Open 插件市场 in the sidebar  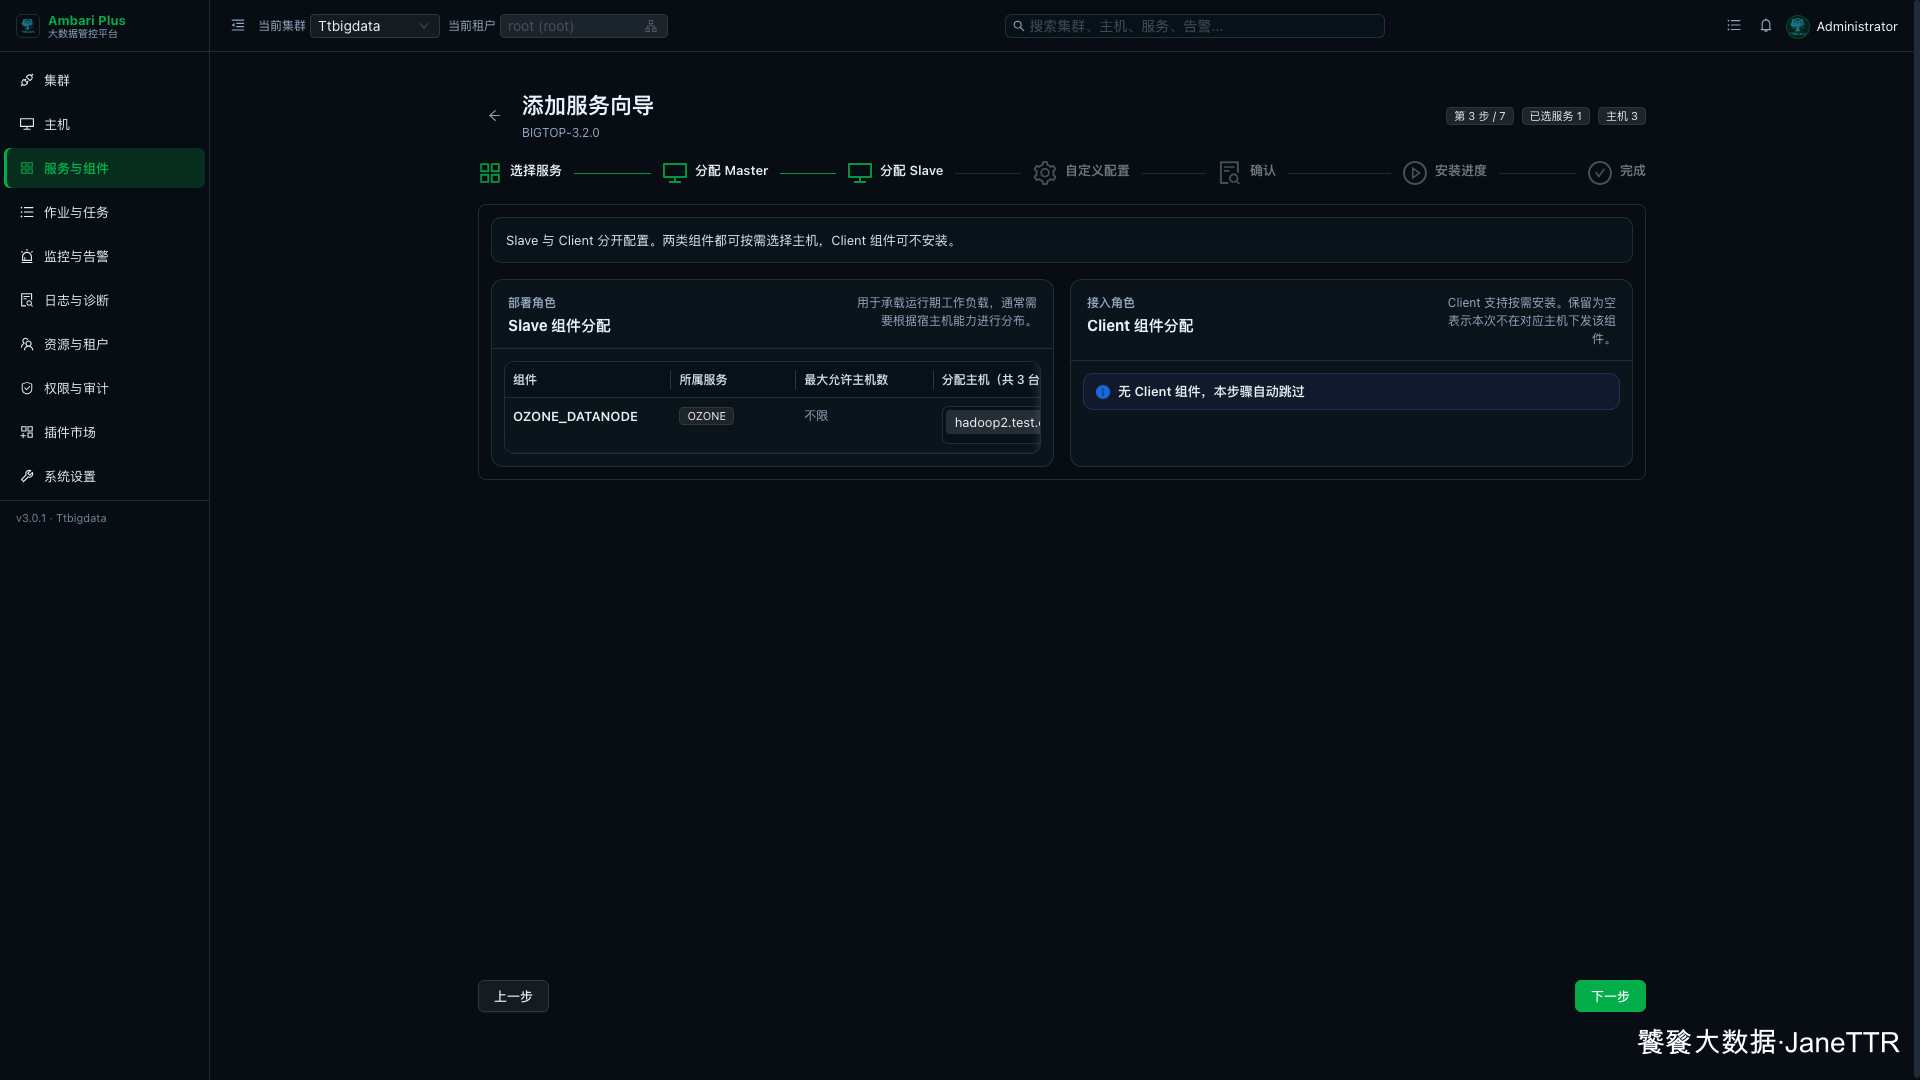pos(104,432)
